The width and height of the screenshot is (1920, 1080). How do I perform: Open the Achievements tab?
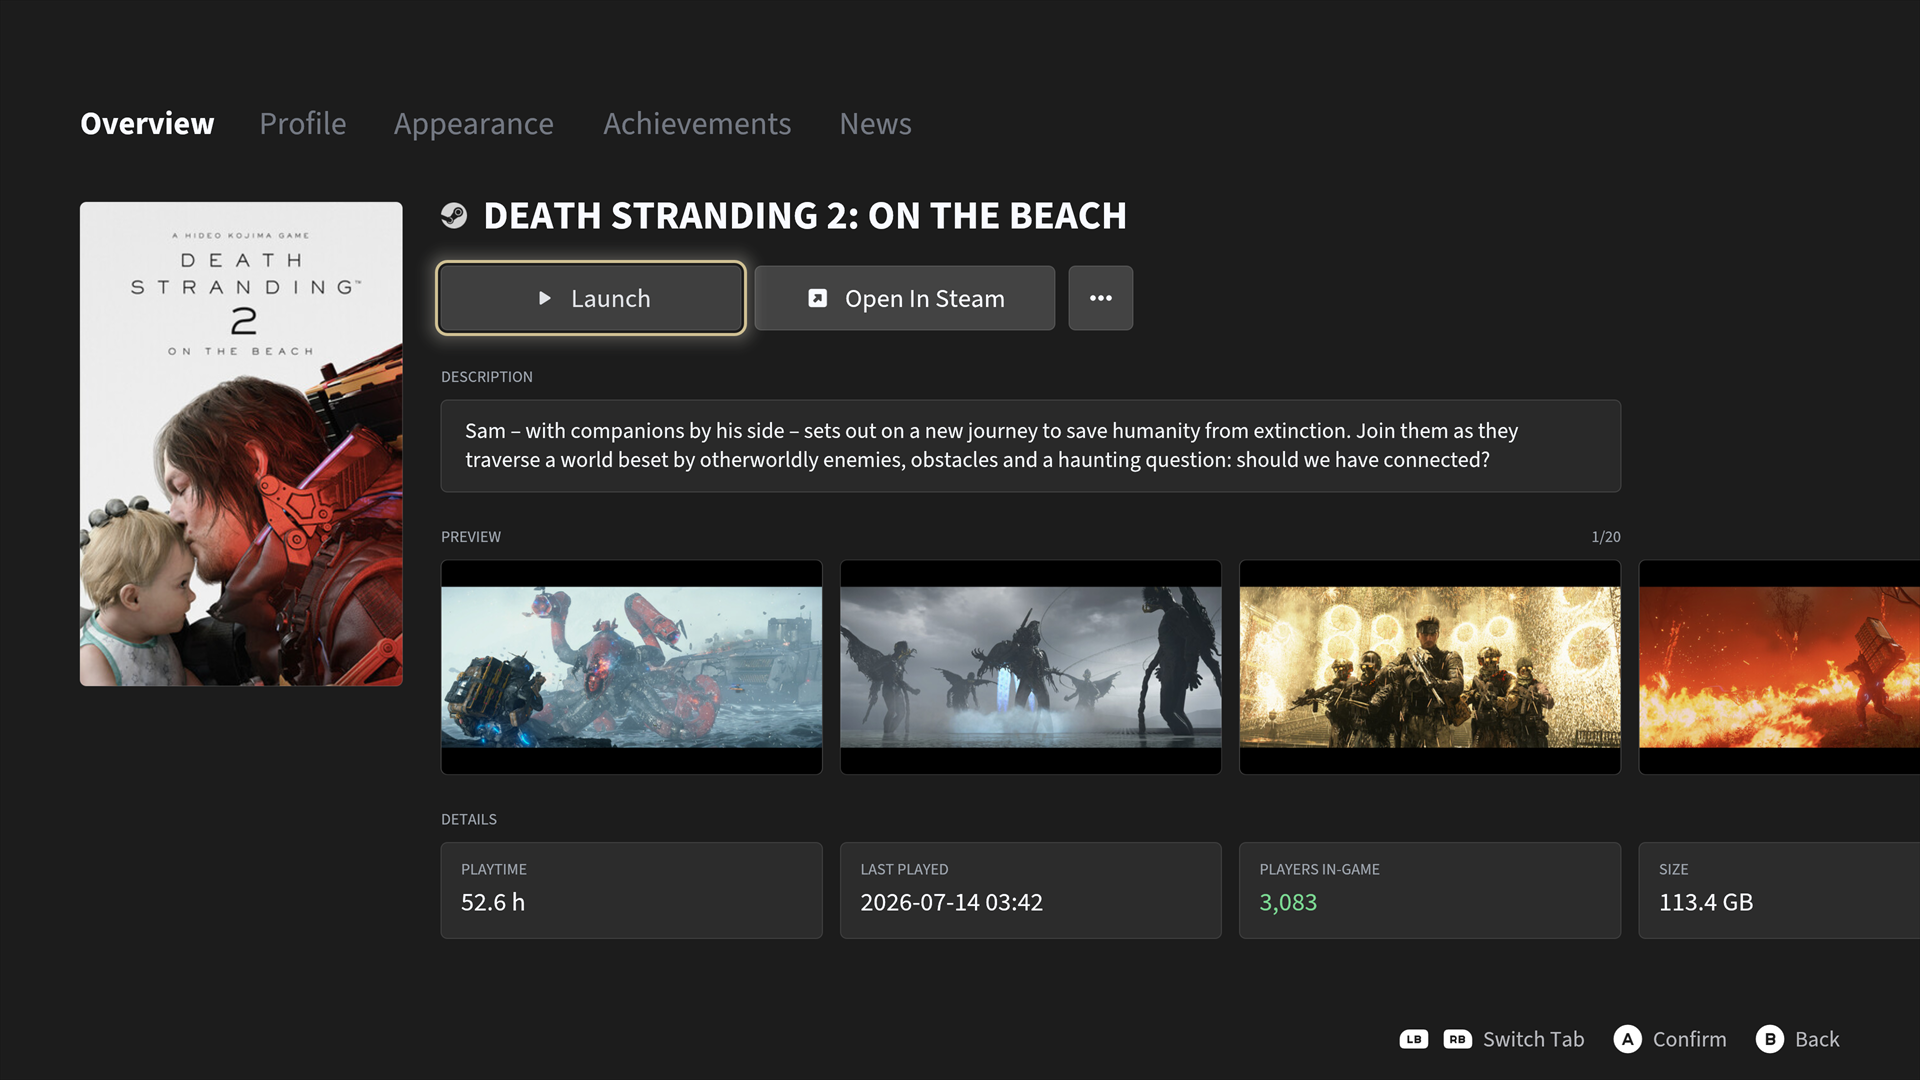(x=697, y=123)
